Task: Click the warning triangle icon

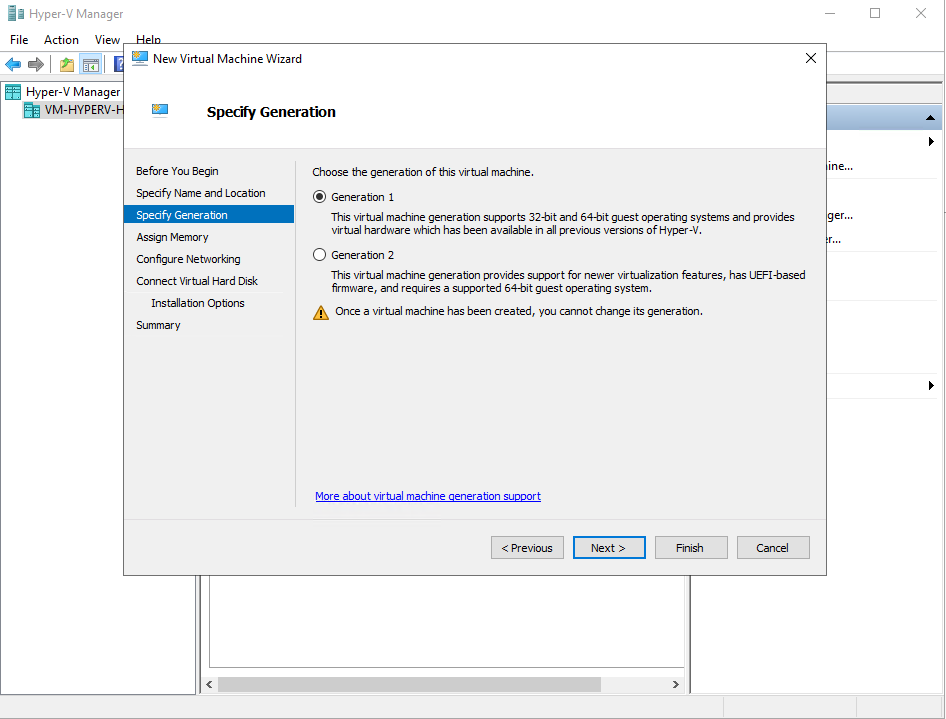Action: 321,312
